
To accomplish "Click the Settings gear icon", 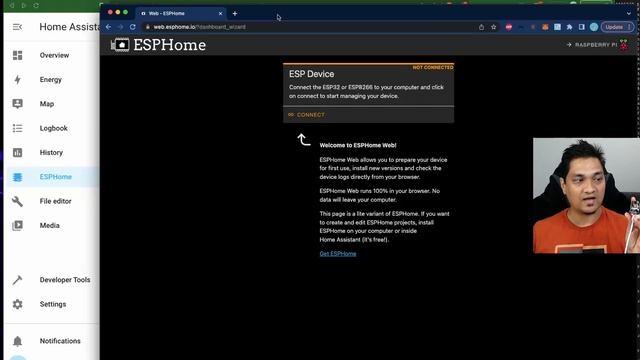I will click(x=18, y=304).
